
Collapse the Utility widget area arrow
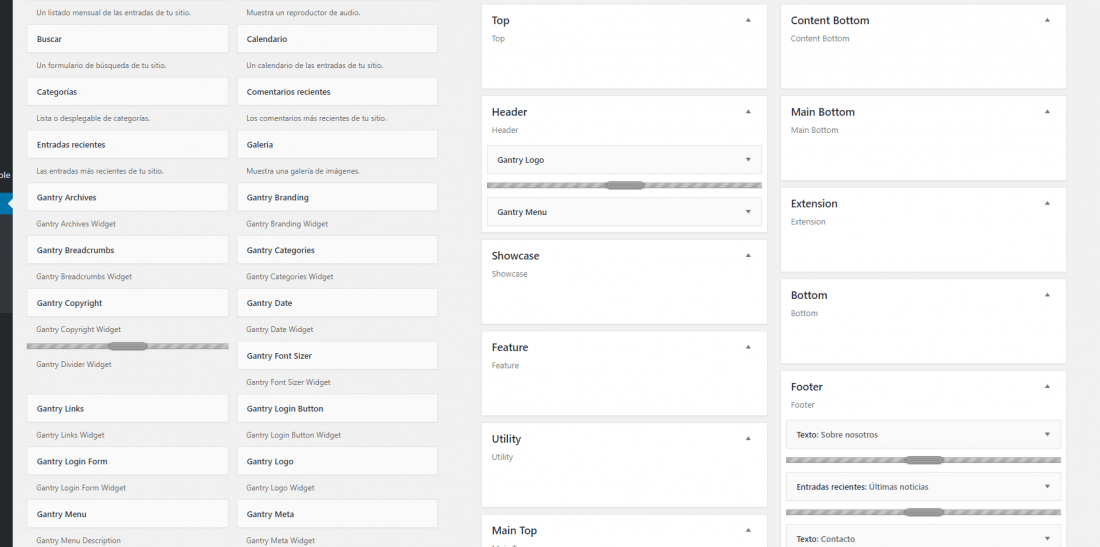click(748, 439)
